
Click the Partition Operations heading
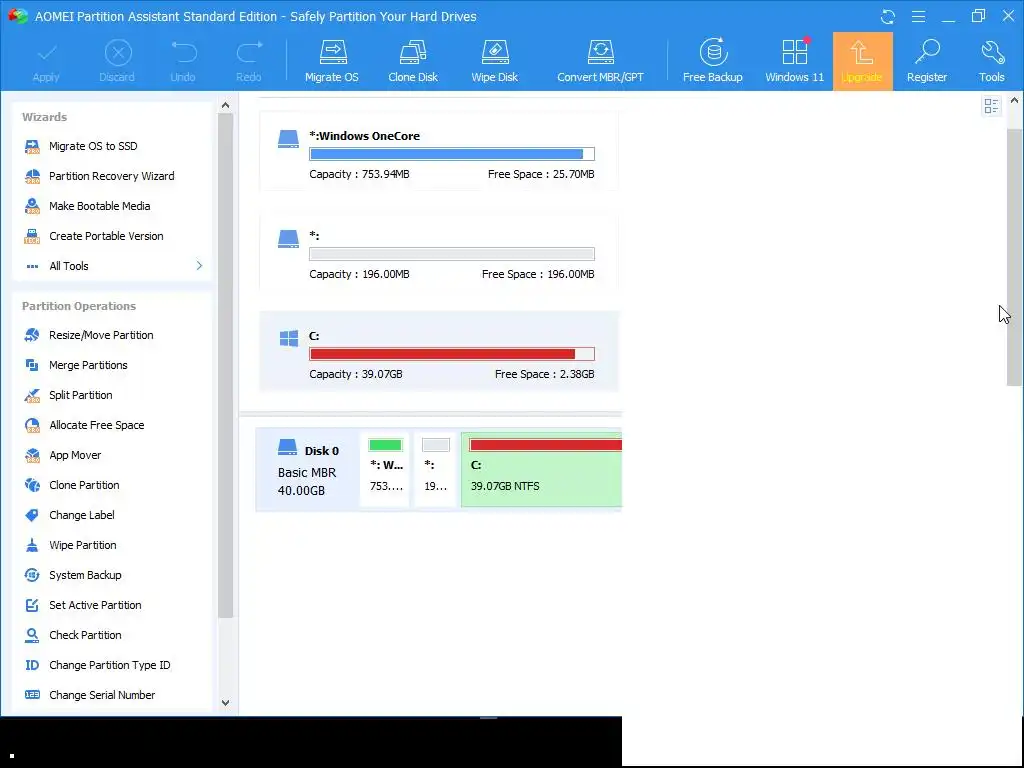coord(79,306)
